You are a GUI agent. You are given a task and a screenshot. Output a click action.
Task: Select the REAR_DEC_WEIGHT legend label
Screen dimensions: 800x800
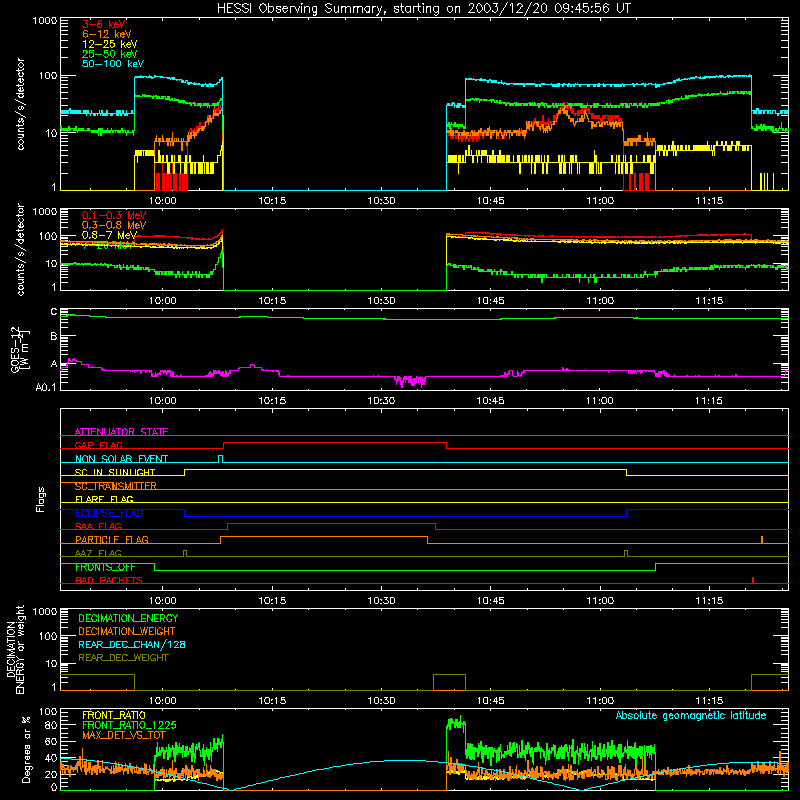tap(123, 658)
